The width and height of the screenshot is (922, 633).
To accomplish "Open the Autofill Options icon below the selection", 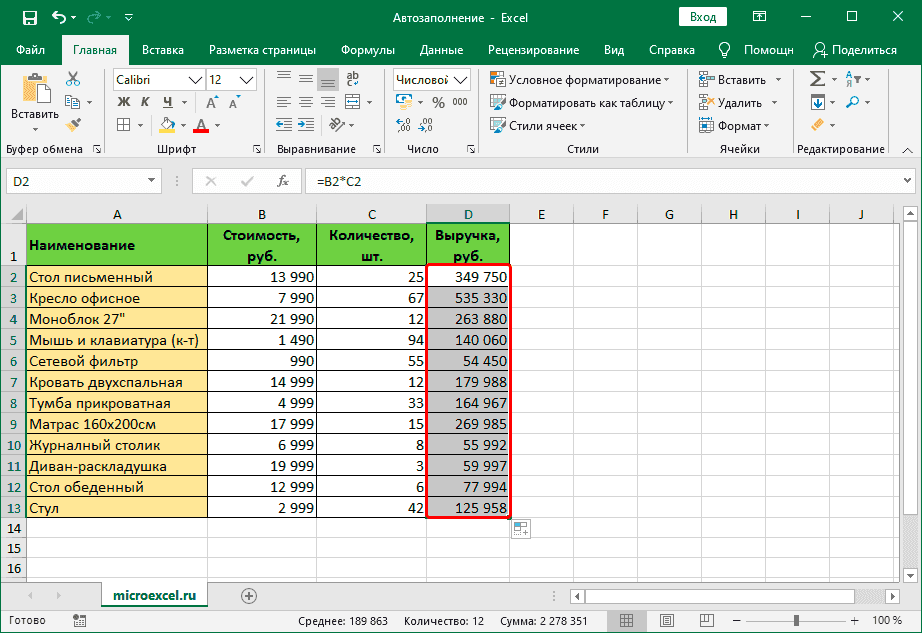I will [521, 530].
